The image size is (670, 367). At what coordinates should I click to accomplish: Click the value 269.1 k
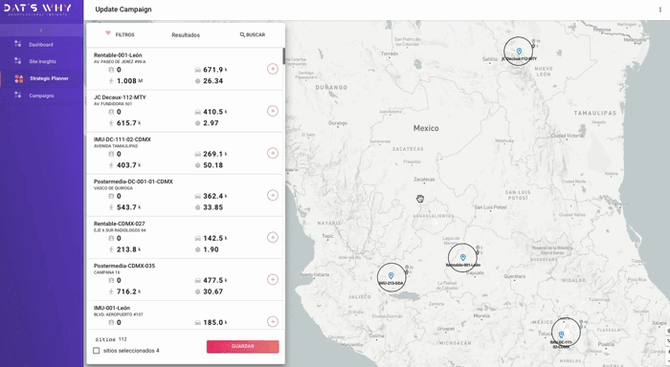[x=215, y=154]
